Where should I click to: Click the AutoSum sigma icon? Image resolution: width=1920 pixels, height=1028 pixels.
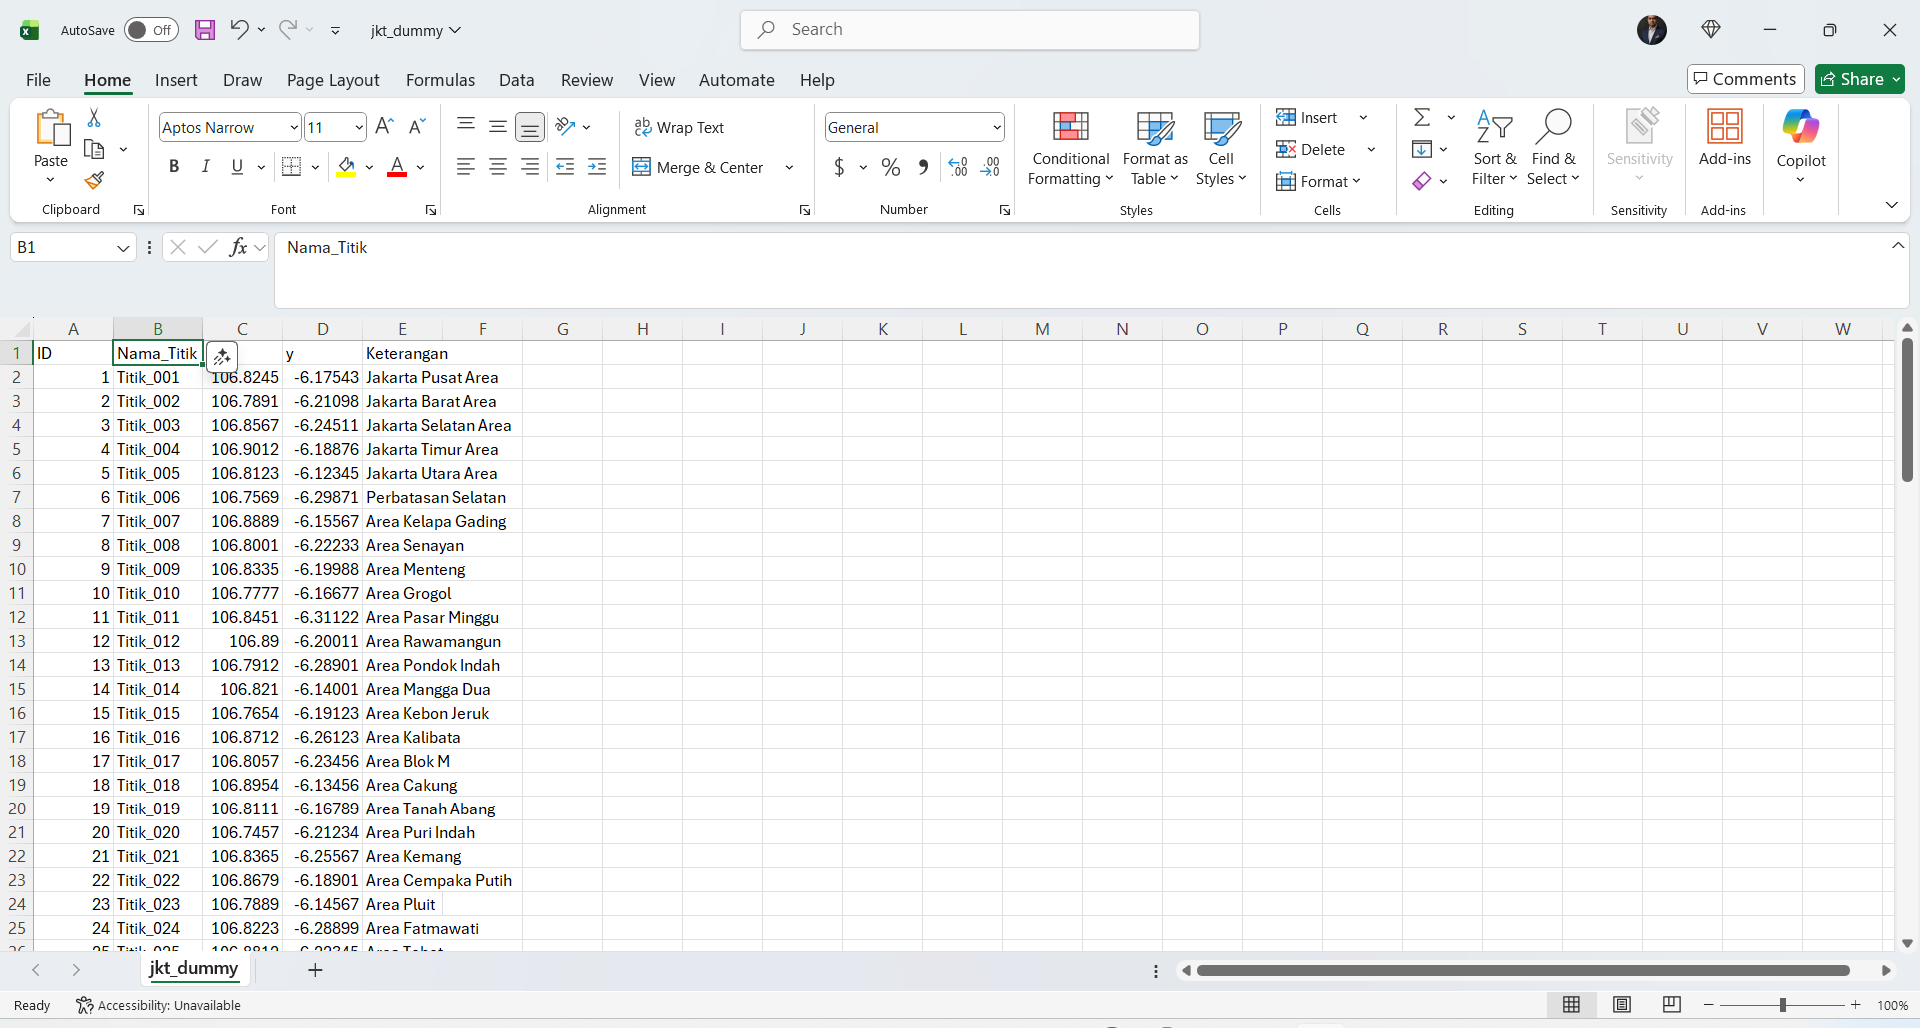tap(1422, 118)
